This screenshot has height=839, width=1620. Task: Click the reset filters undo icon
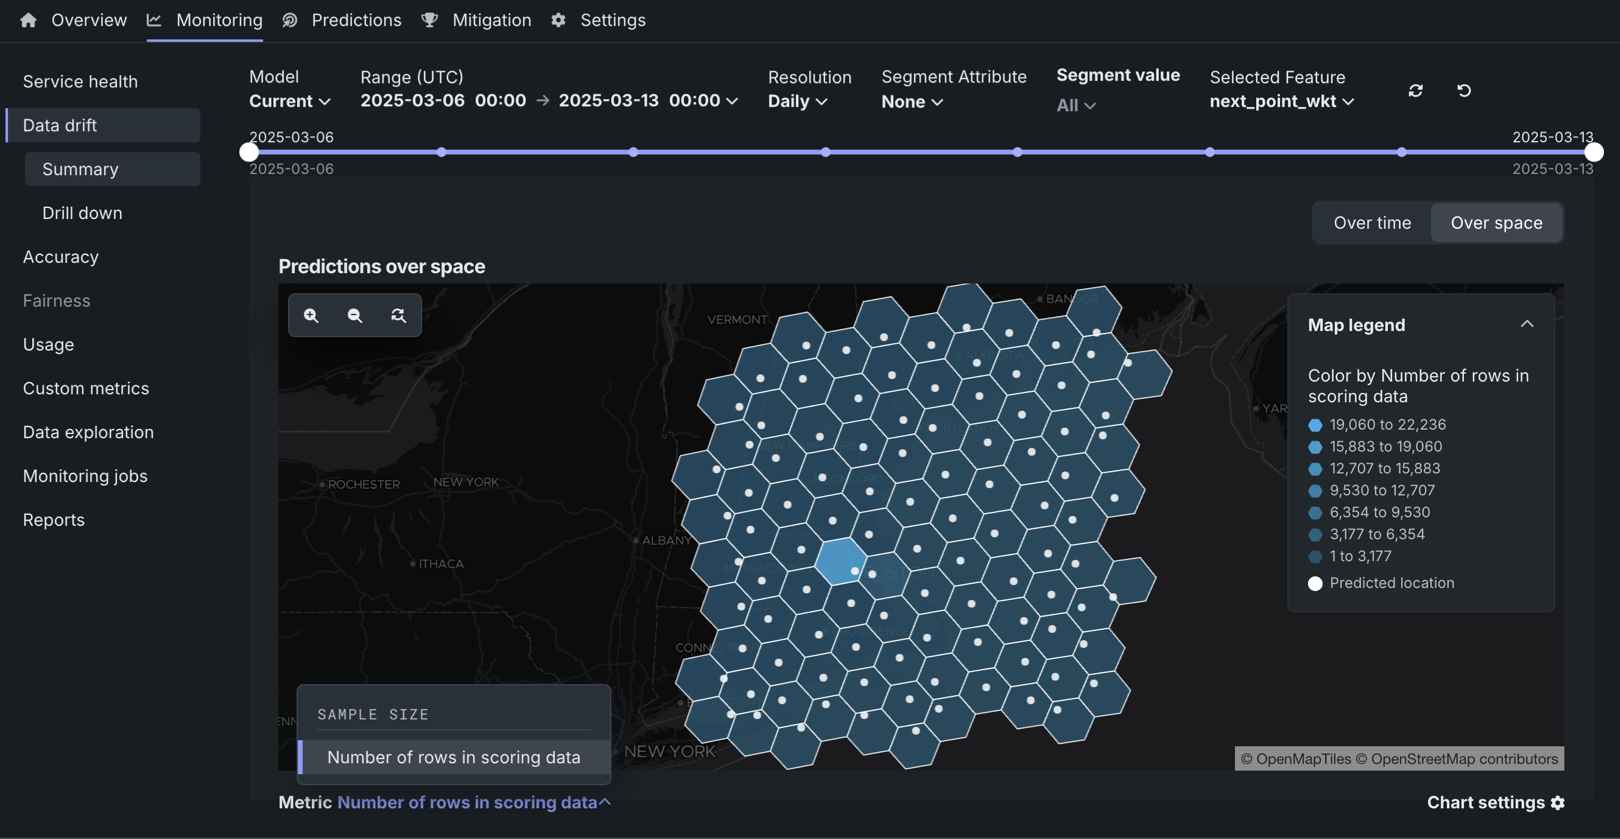1464,91
